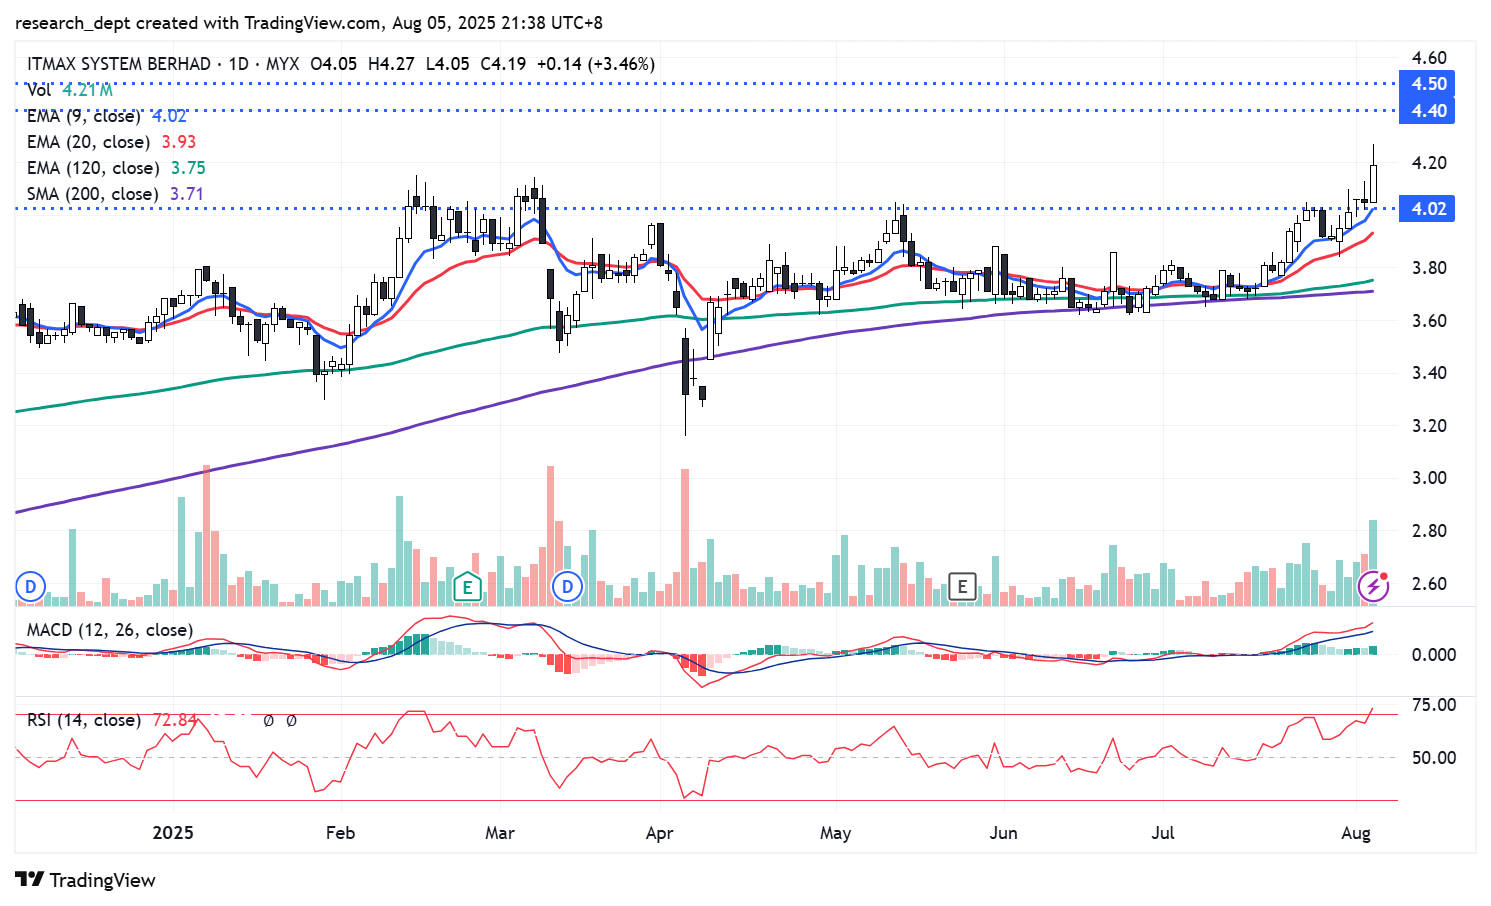Click the 3.60 price scale value
1491x906 pixels.
(x=1429, y=321)
